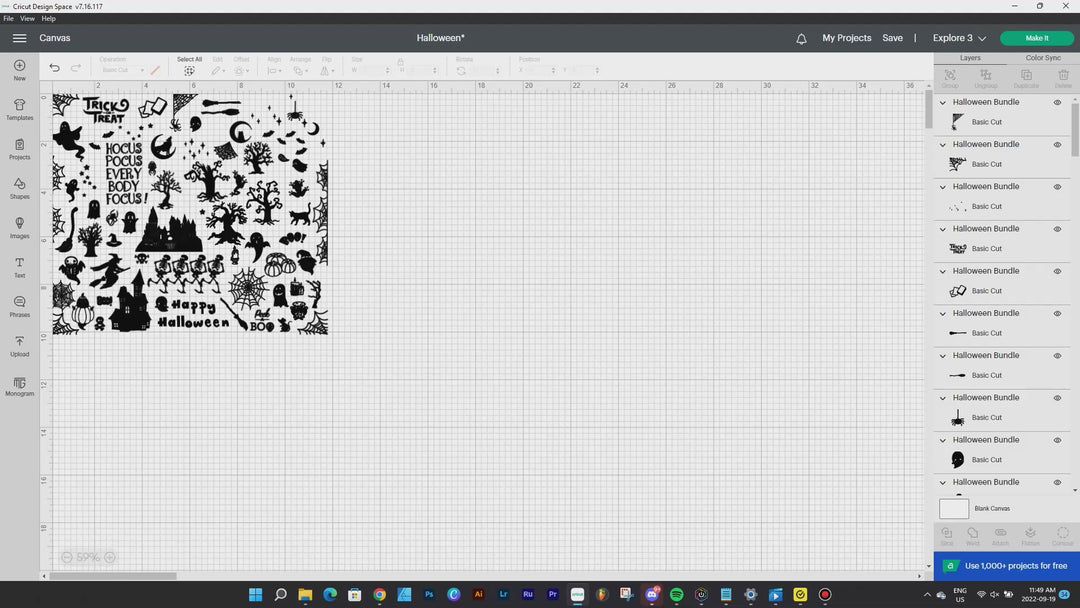Open the hamburger main menu
The image size is (1080, 608).
click(x=19, y=38)
